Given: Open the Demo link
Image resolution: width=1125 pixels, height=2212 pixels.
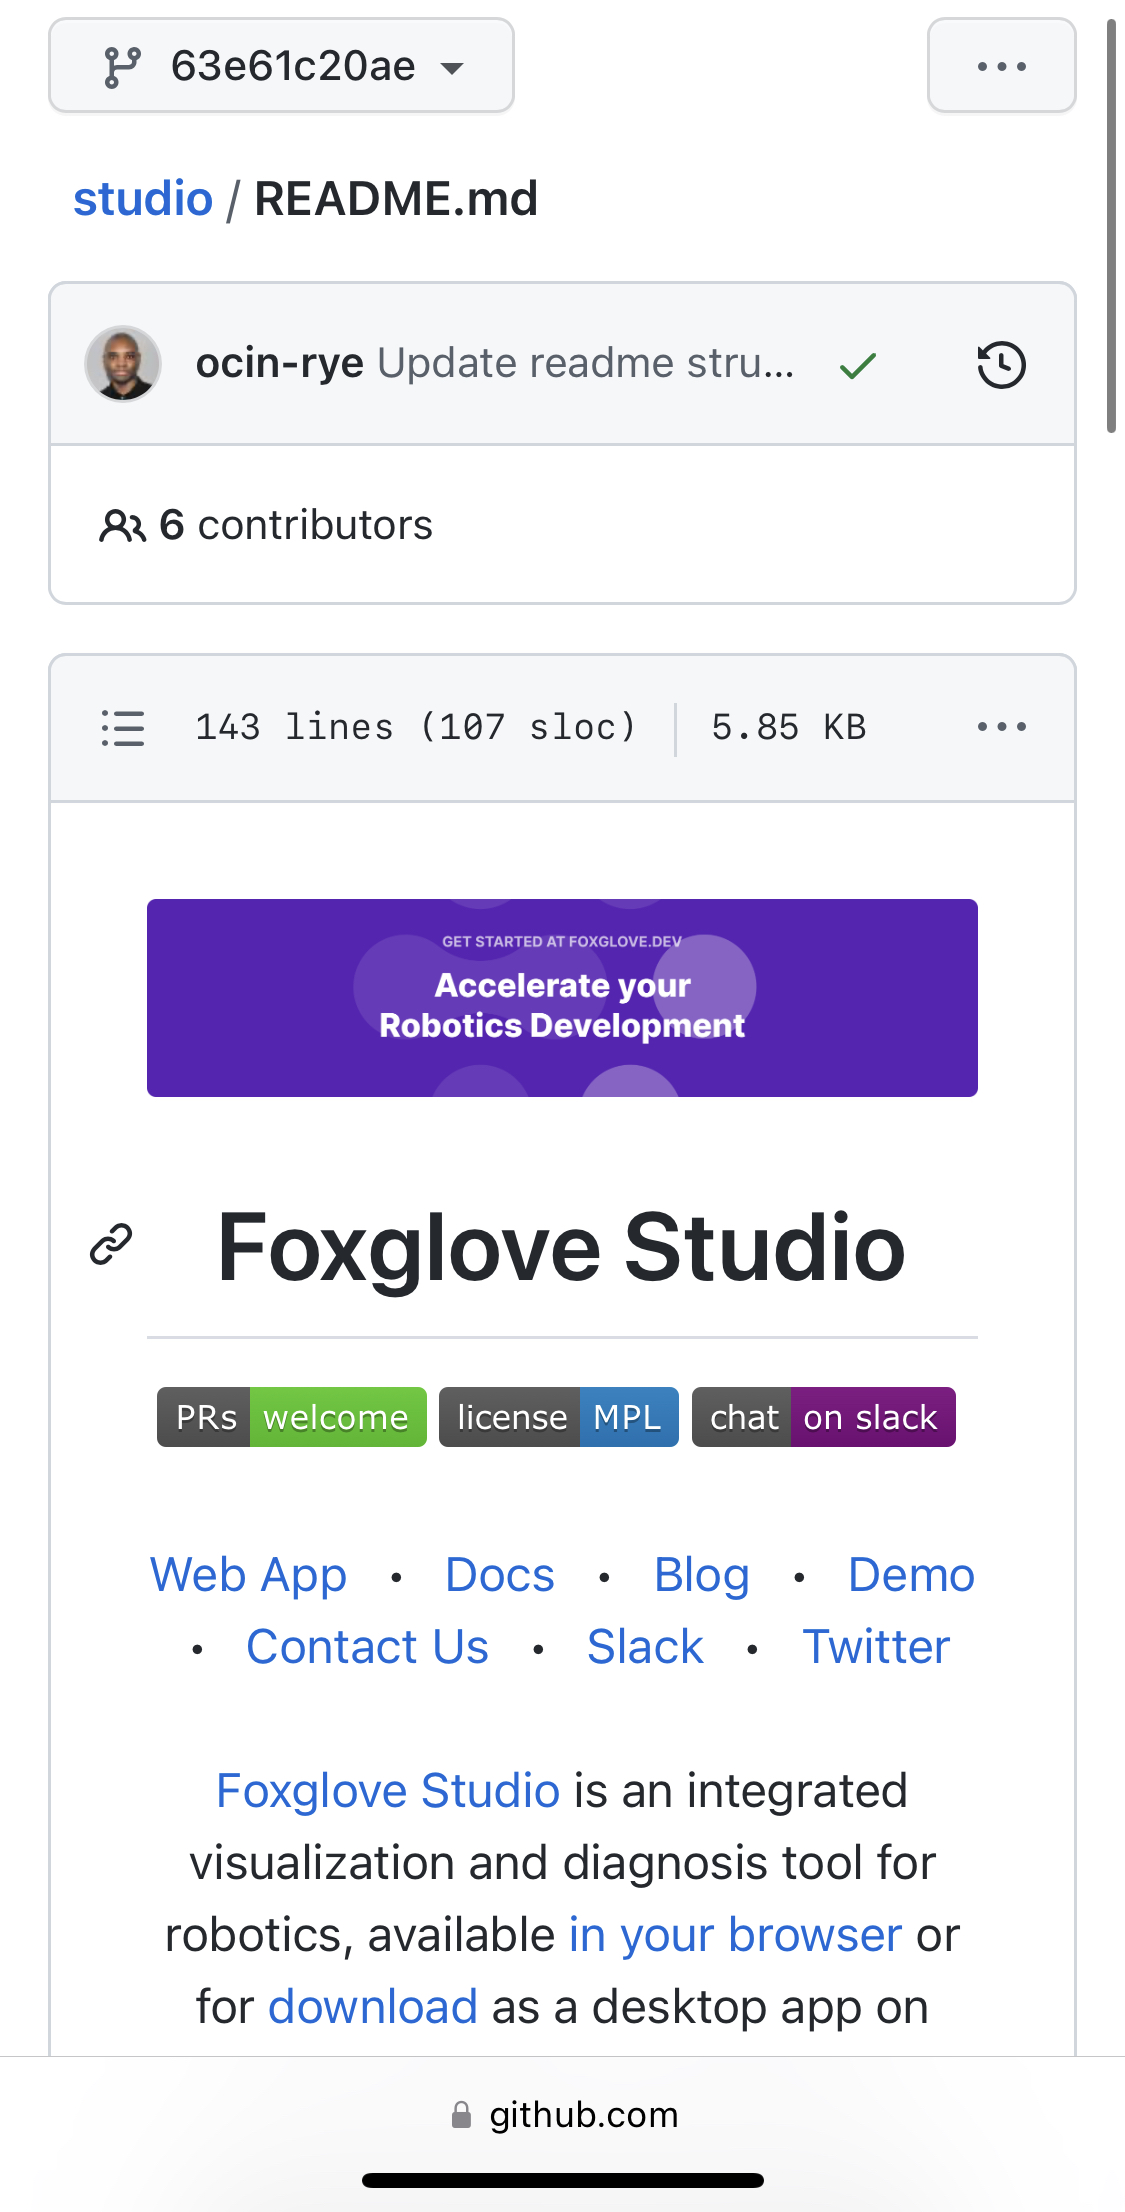Looking at the screenshot, I should point(911,1575).
